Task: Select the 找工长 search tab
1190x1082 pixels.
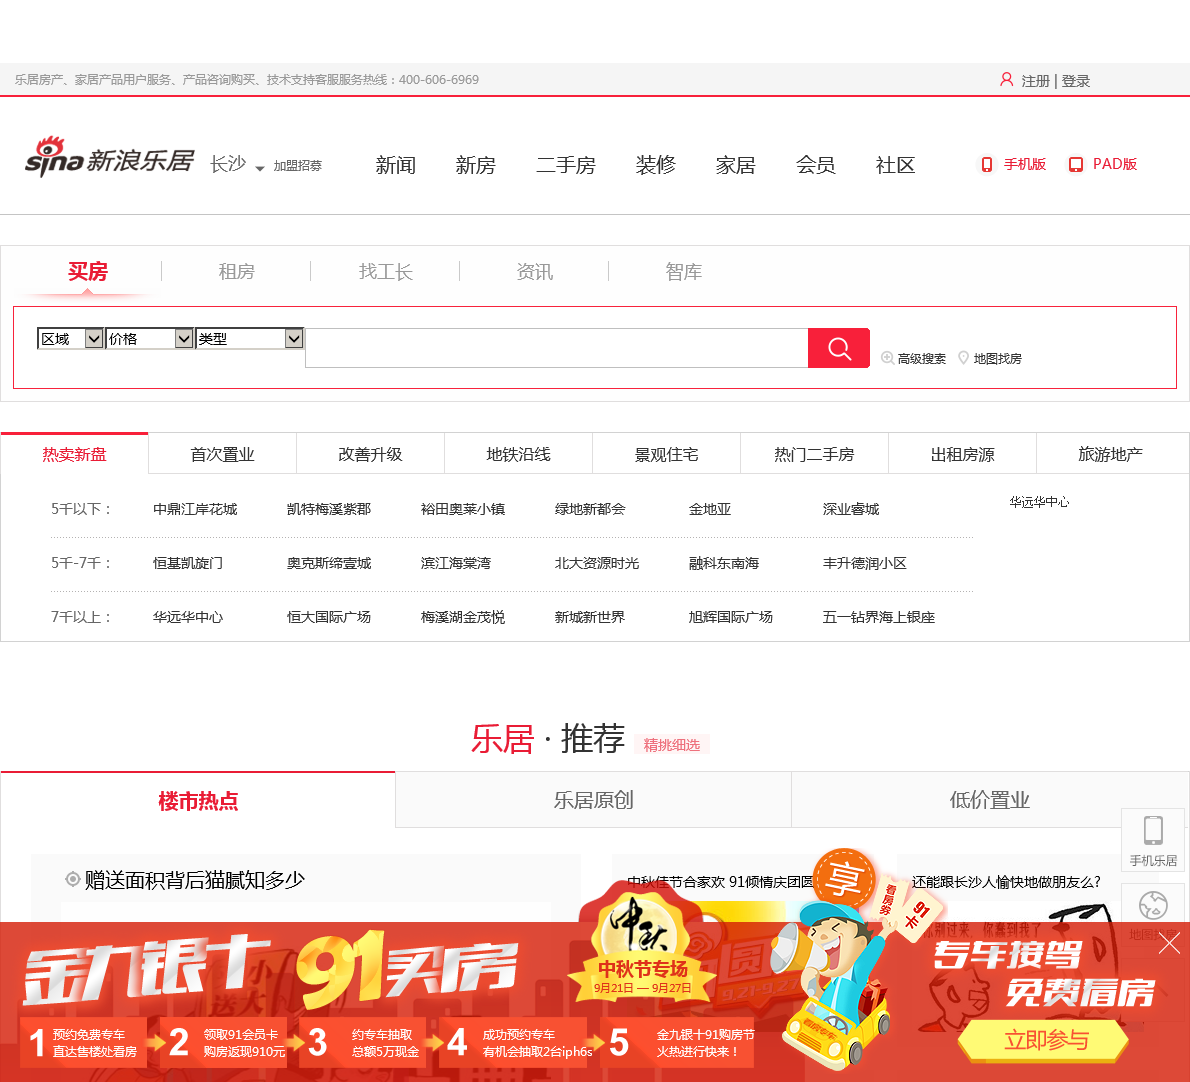Action: pyautogui.click(x=386, y=272)
